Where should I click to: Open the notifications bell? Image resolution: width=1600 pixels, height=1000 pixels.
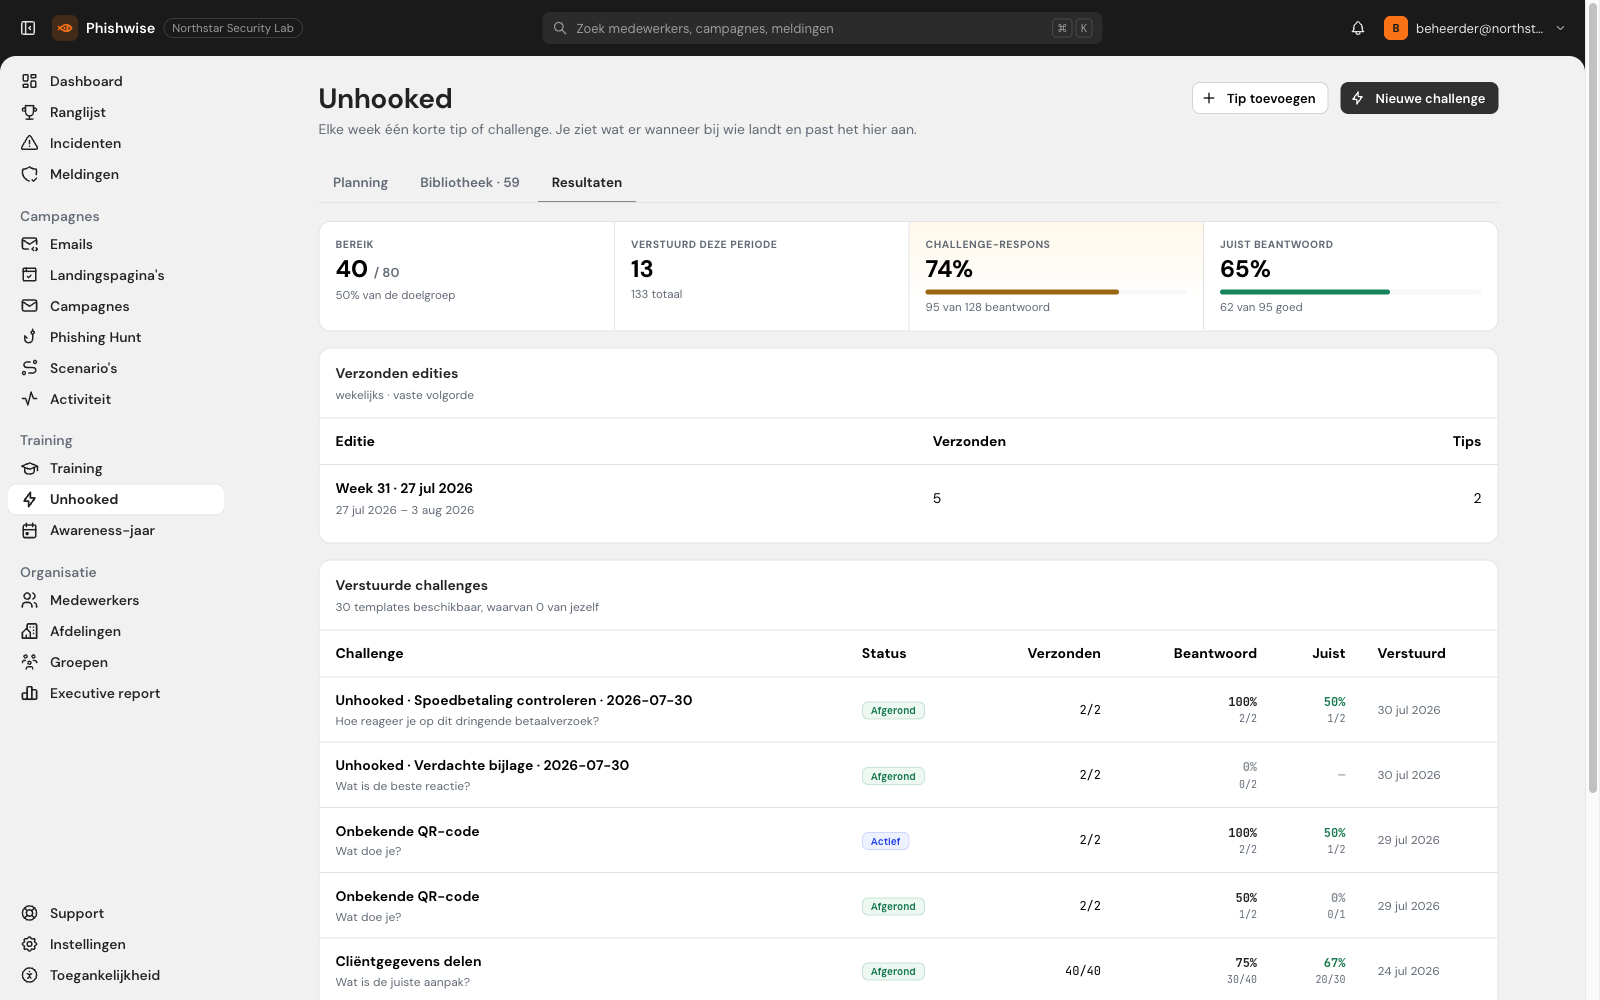pyautogui.click(x=1358, y=28)
